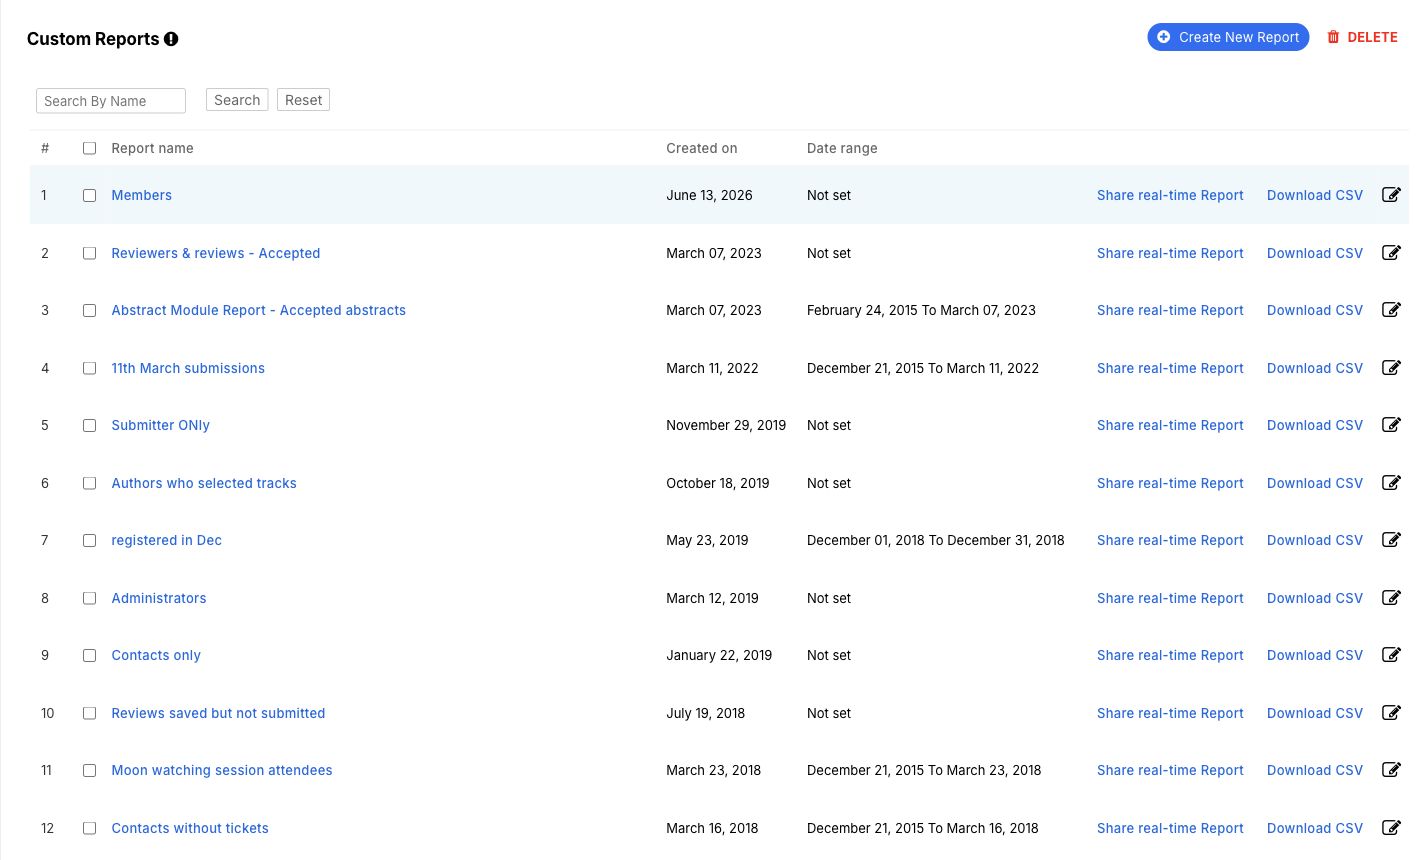1420x860 pixels.
Task: Edit the Contacts only report
Action: 1391,655
